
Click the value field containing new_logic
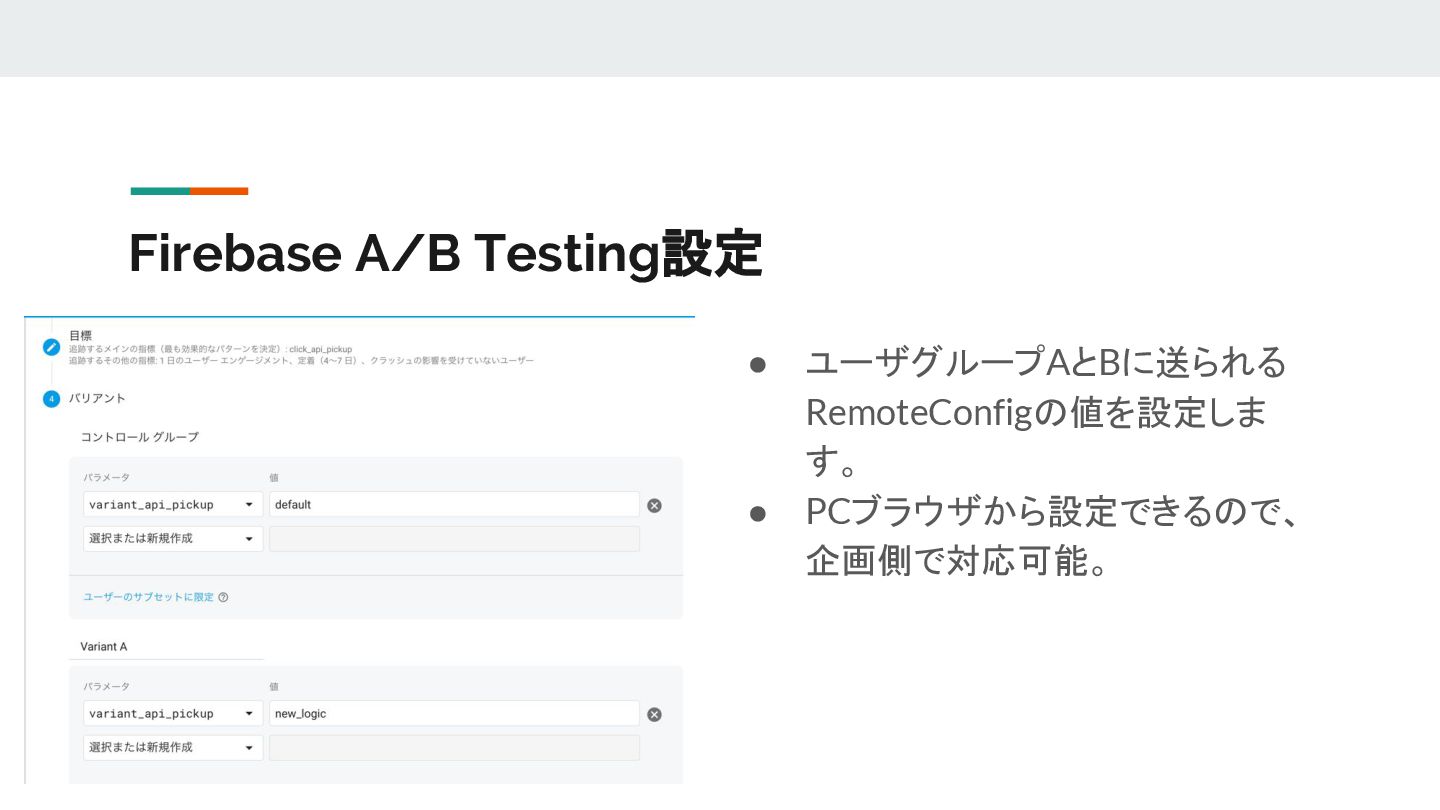(x=454, y=714)
